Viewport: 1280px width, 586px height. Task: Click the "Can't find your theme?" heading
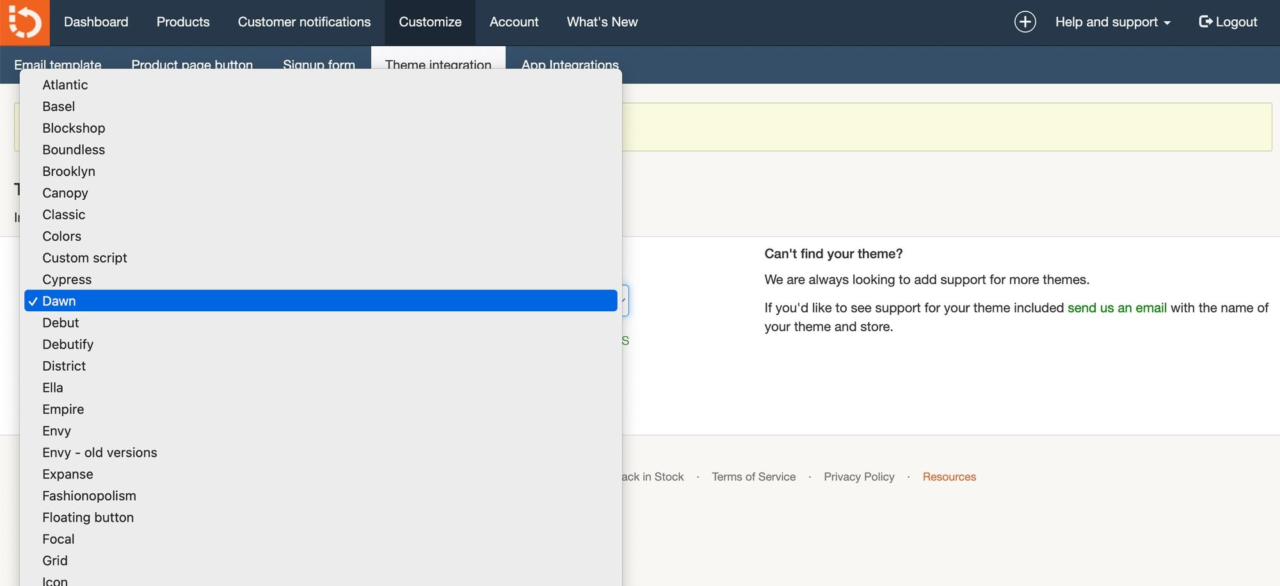tap(834, 254)
